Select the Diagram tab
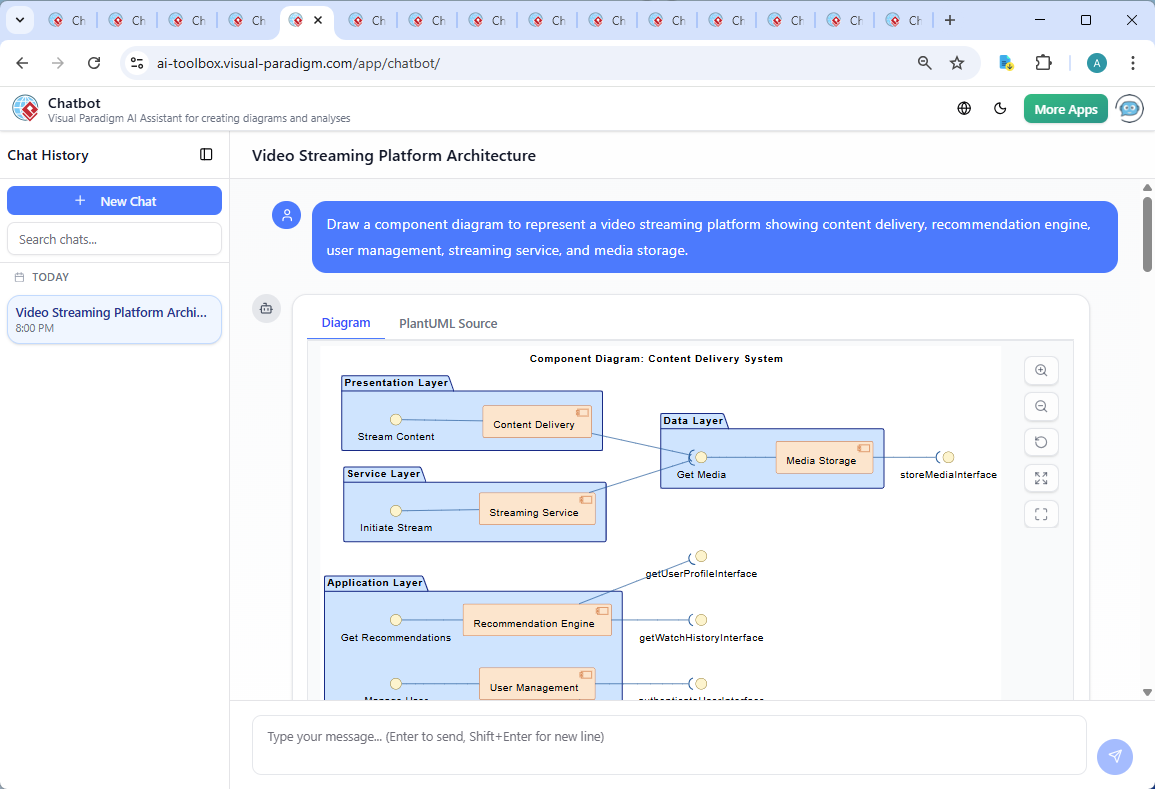Screen dimensions: 1155x789 (x=346, y=323)
